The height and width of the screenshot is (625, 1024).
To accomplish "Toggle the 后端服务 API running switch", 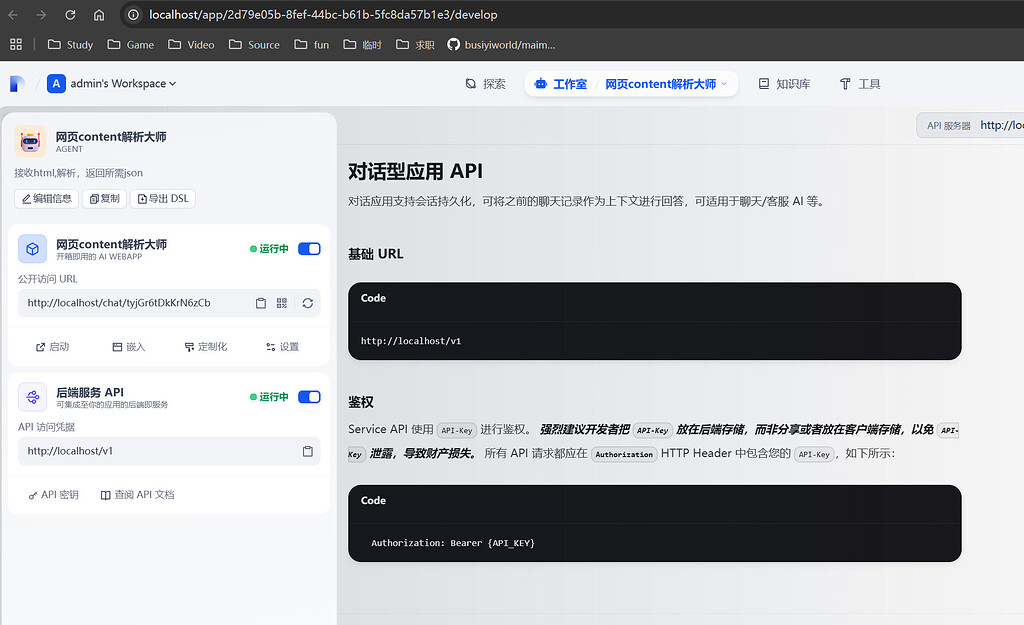I will [309, 397].
